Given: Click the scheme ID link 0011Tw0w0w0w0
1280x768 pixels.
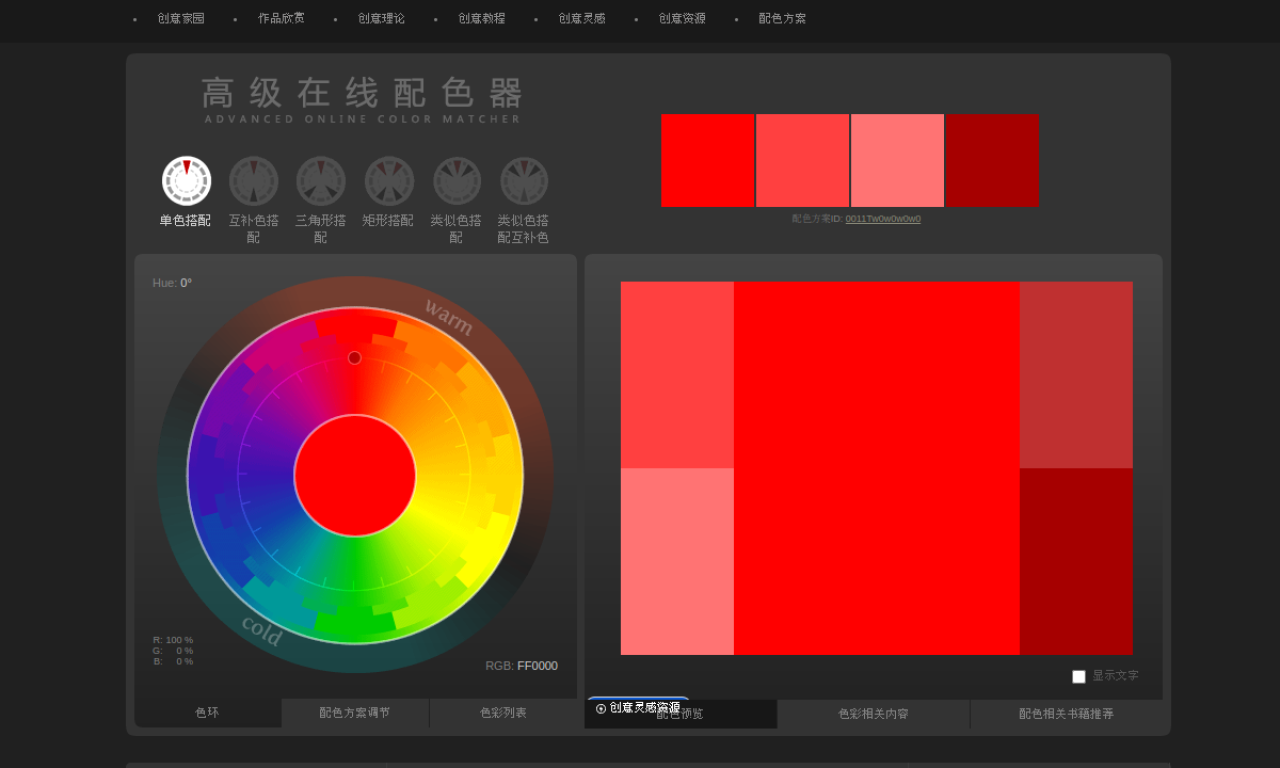Looking at the screenshot, I should (883, 219).
